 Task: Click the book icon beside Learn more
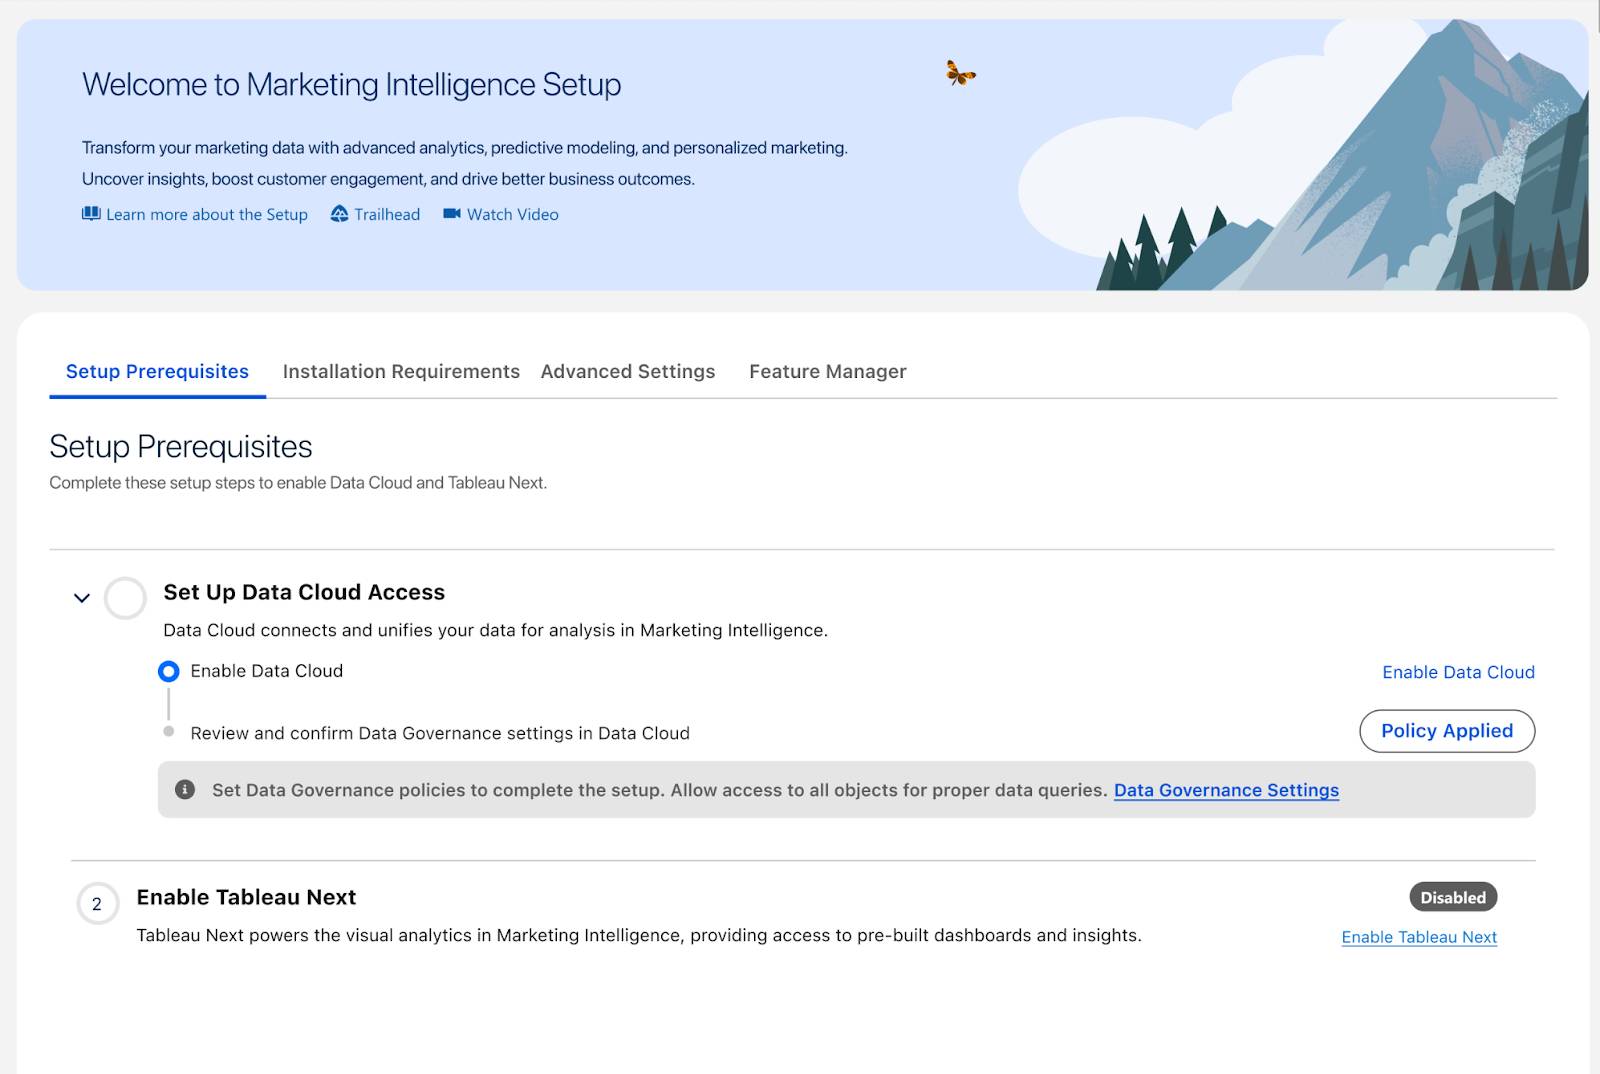(x=91, y=214)
